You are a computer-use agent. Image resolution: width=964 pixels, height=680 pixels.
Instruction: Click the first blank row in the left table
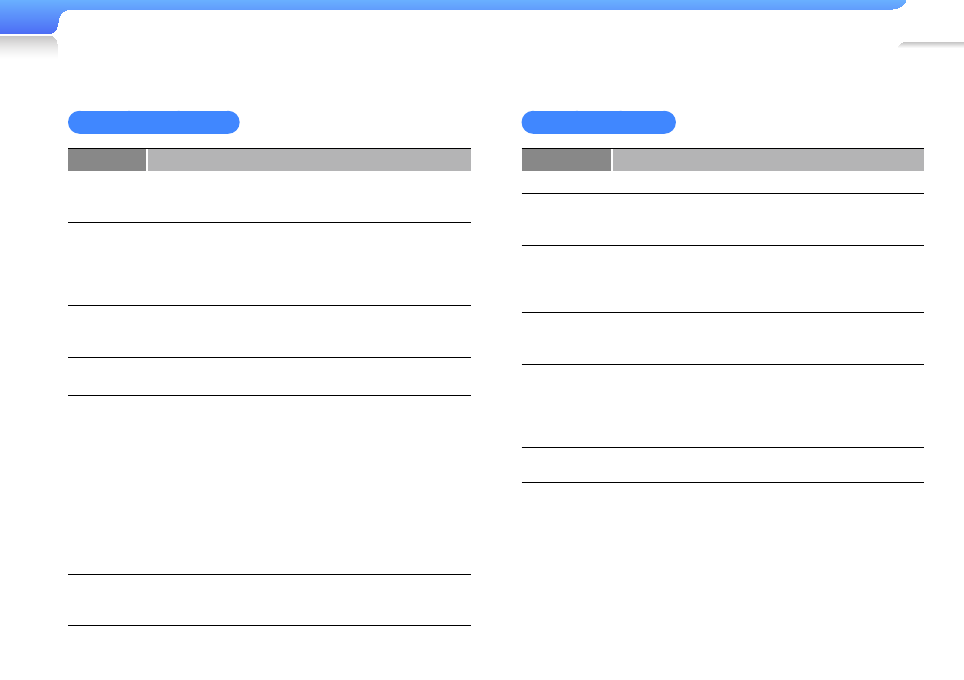tap(269, 197)
